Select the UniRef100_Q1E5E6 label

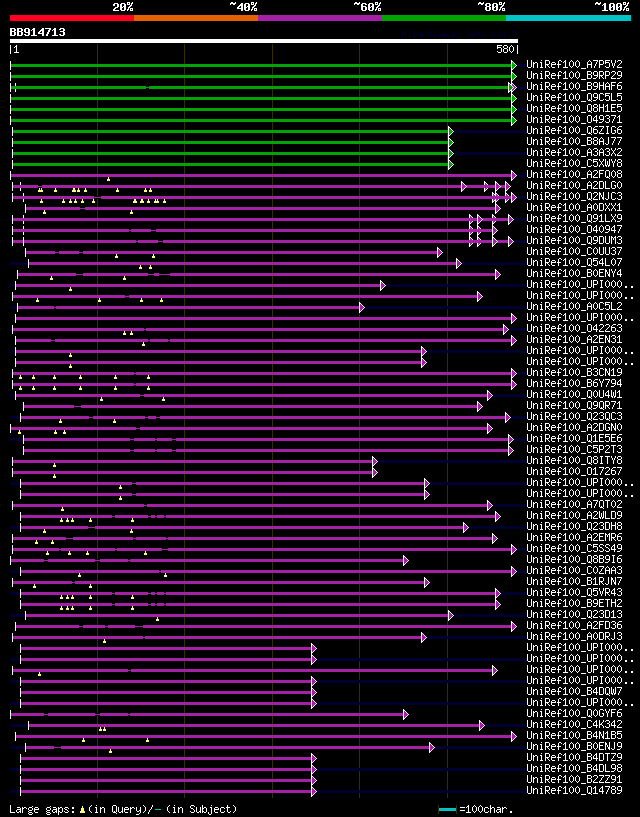click(x=574, y=438)
